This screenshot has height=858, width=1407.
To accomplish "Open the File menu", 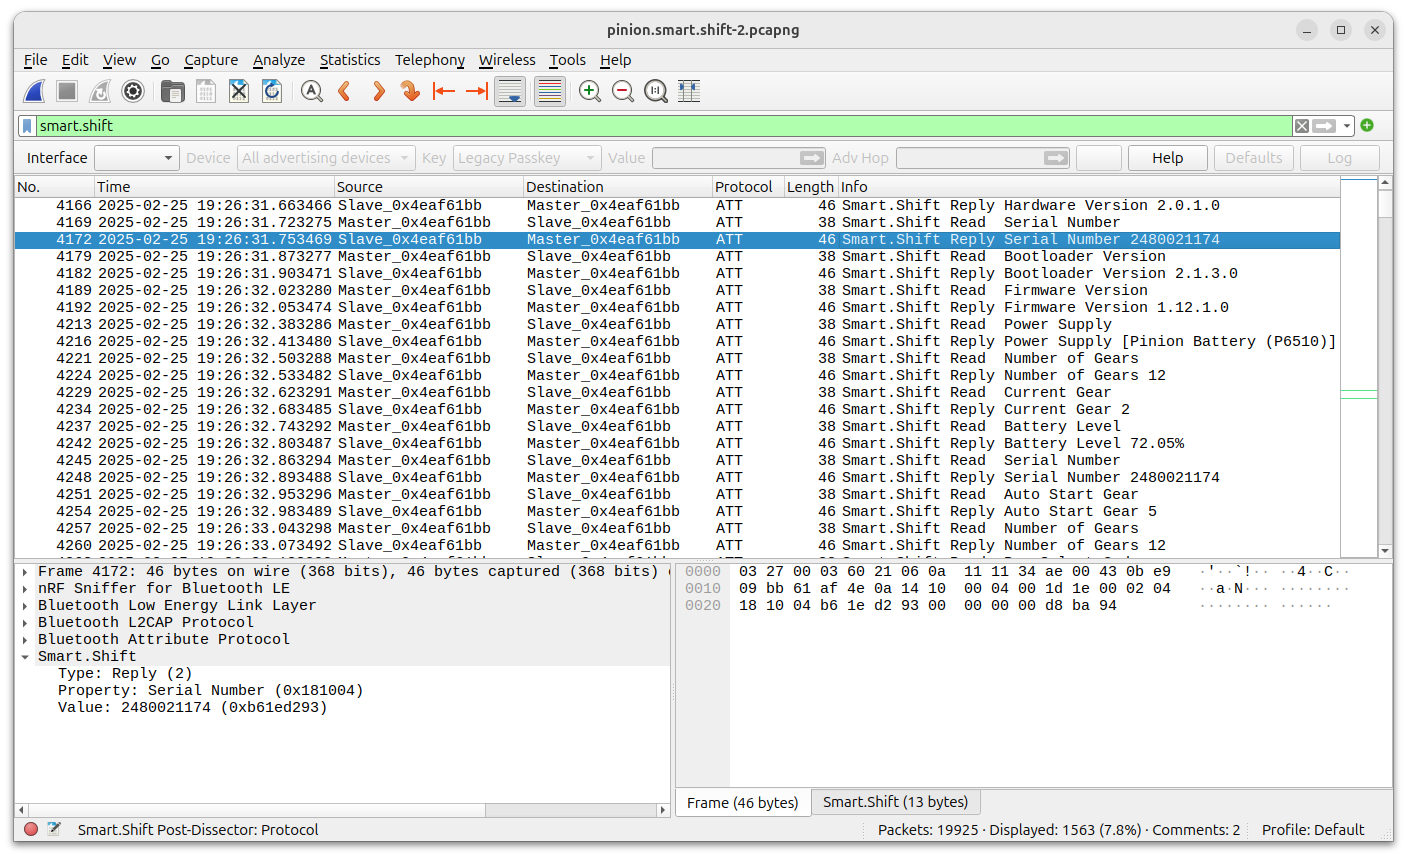I will pyautogui.click(x=35, y=60).
